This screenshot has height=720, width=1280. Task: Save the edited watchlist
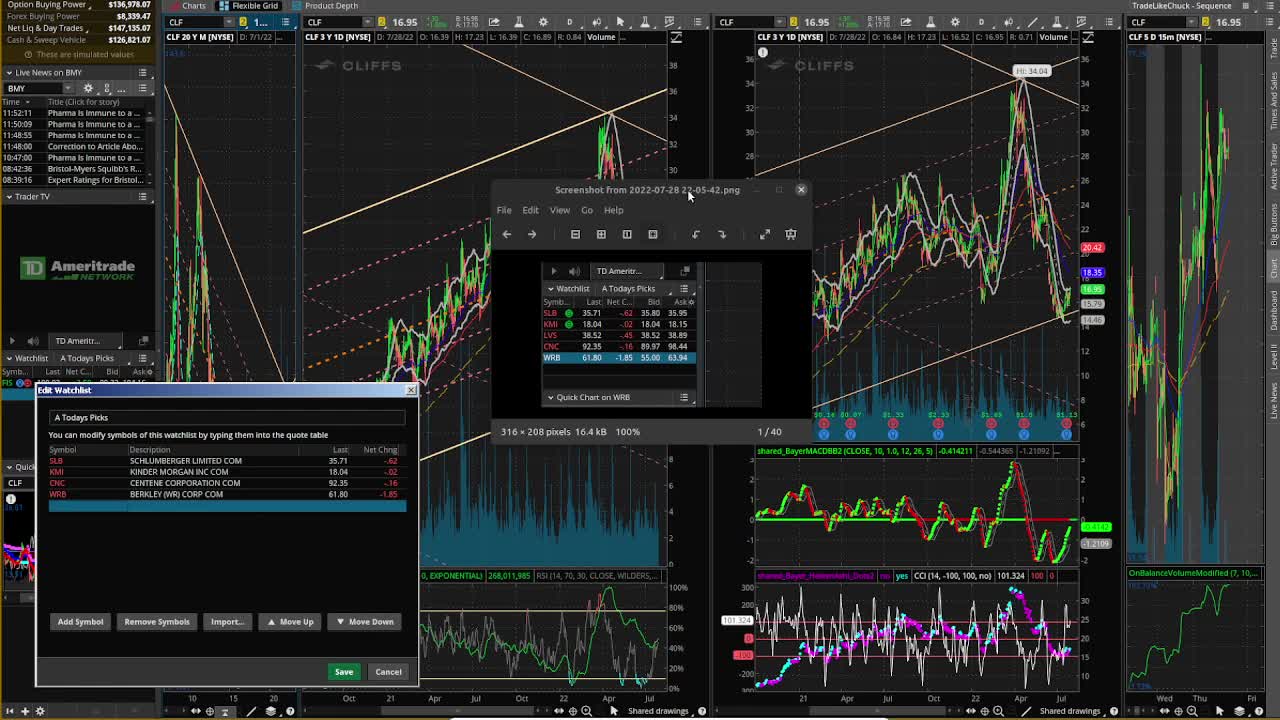point(344,672)
